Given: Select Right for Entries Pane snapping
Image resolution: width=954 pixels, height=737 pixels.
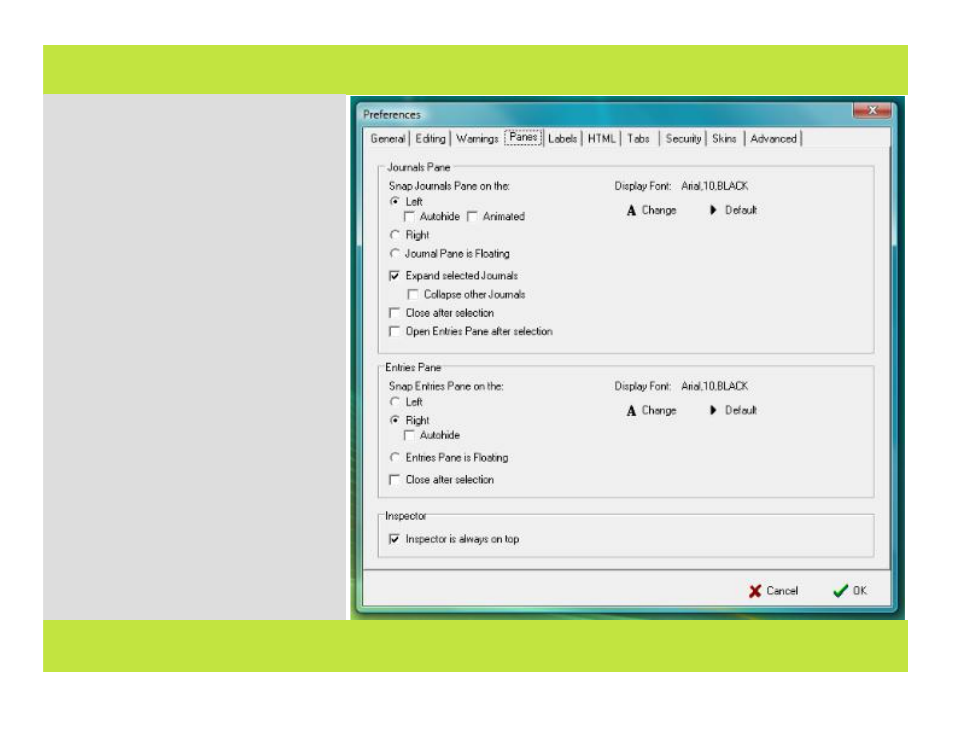Looking at the screenshot, I should coord(395,420).
